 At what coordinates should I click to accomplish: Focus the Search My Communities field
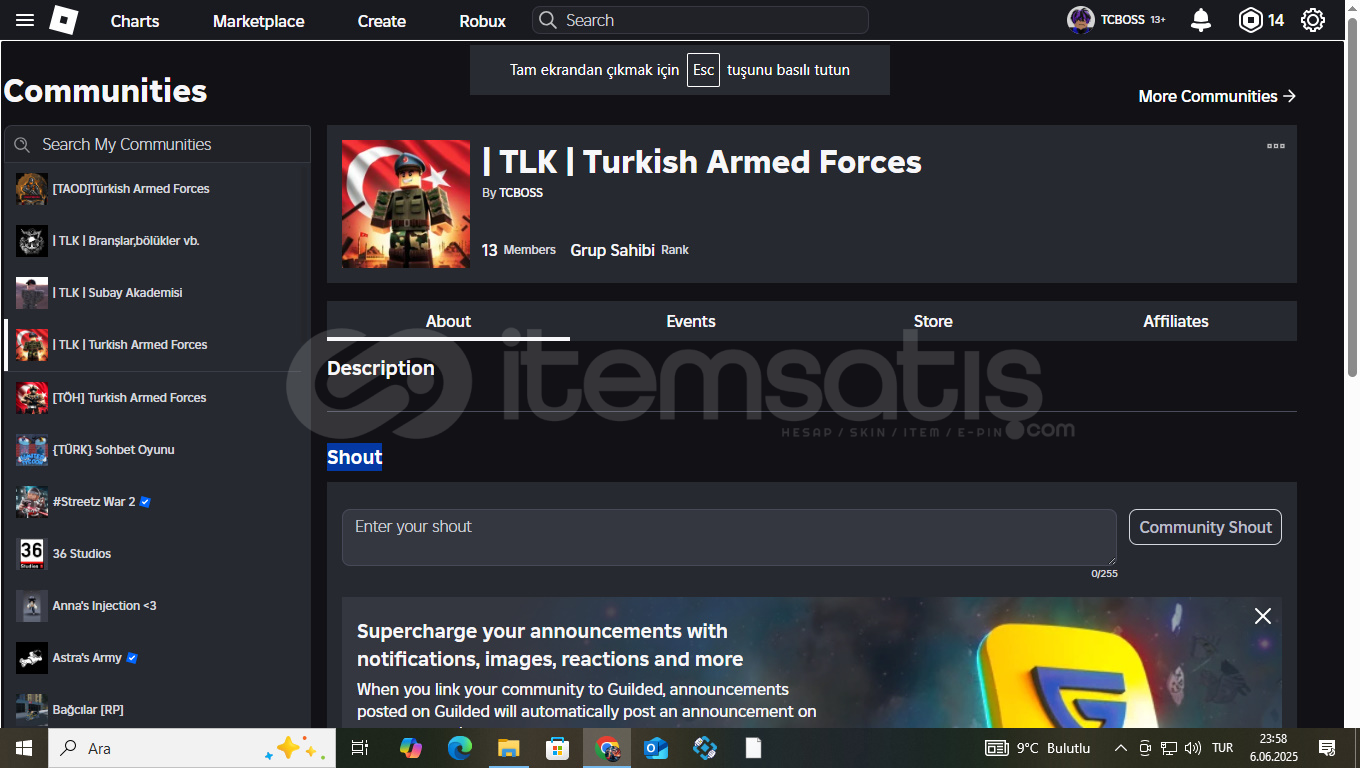pyautogui.click(x=157, y=144)
